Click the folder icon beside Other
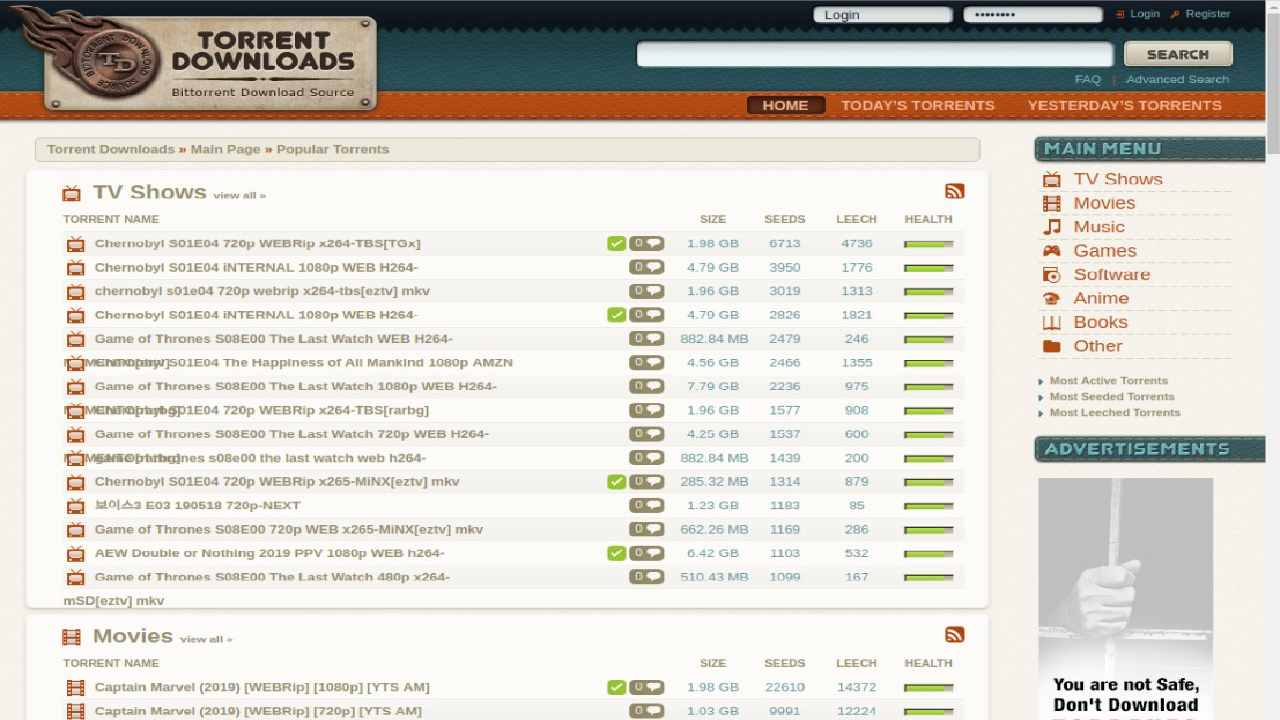This screenshot has height=720, width=1280. click(x=1051, y=346)
